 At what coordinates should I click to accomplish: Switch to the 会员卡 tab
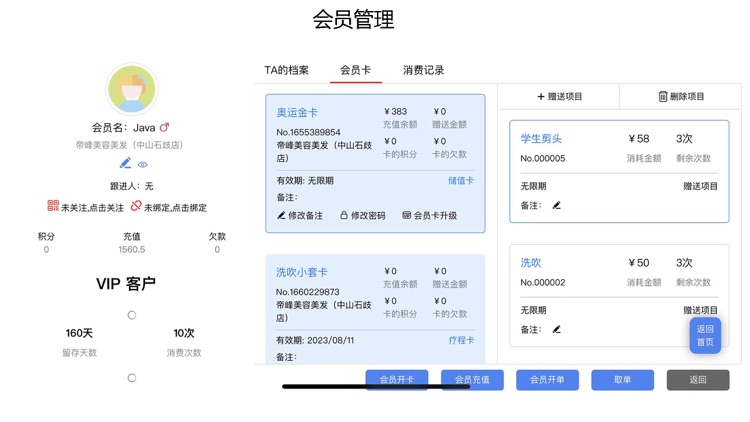tap(355, 70)
